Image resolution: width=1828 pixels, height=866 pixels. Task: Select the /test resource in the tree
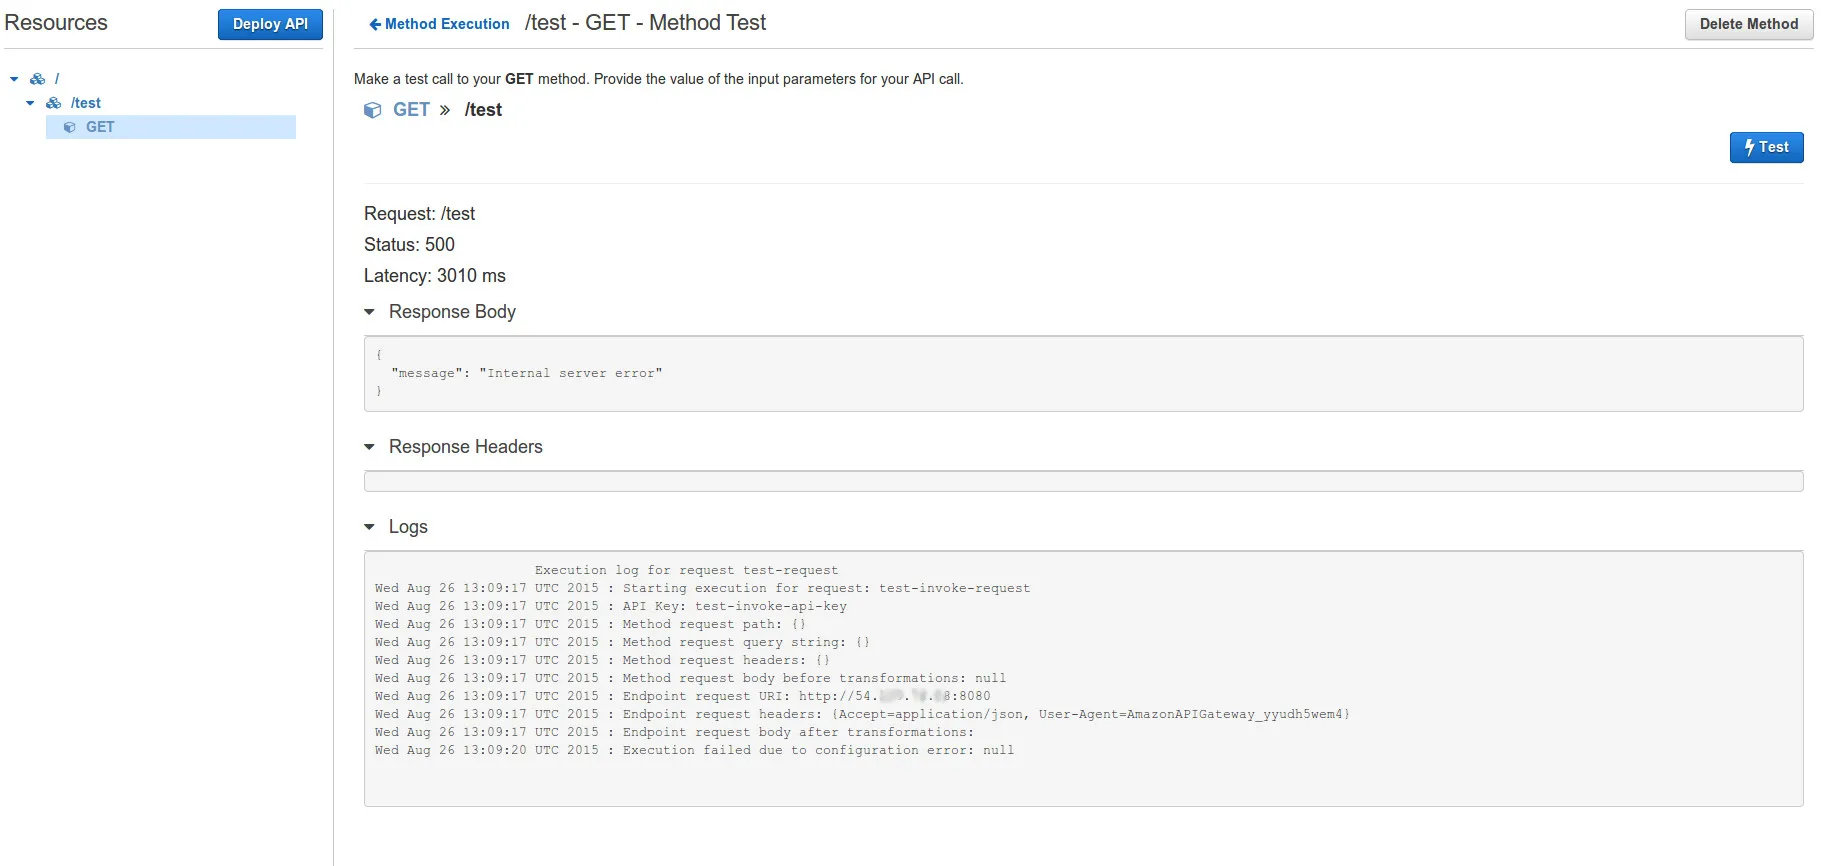86,103
